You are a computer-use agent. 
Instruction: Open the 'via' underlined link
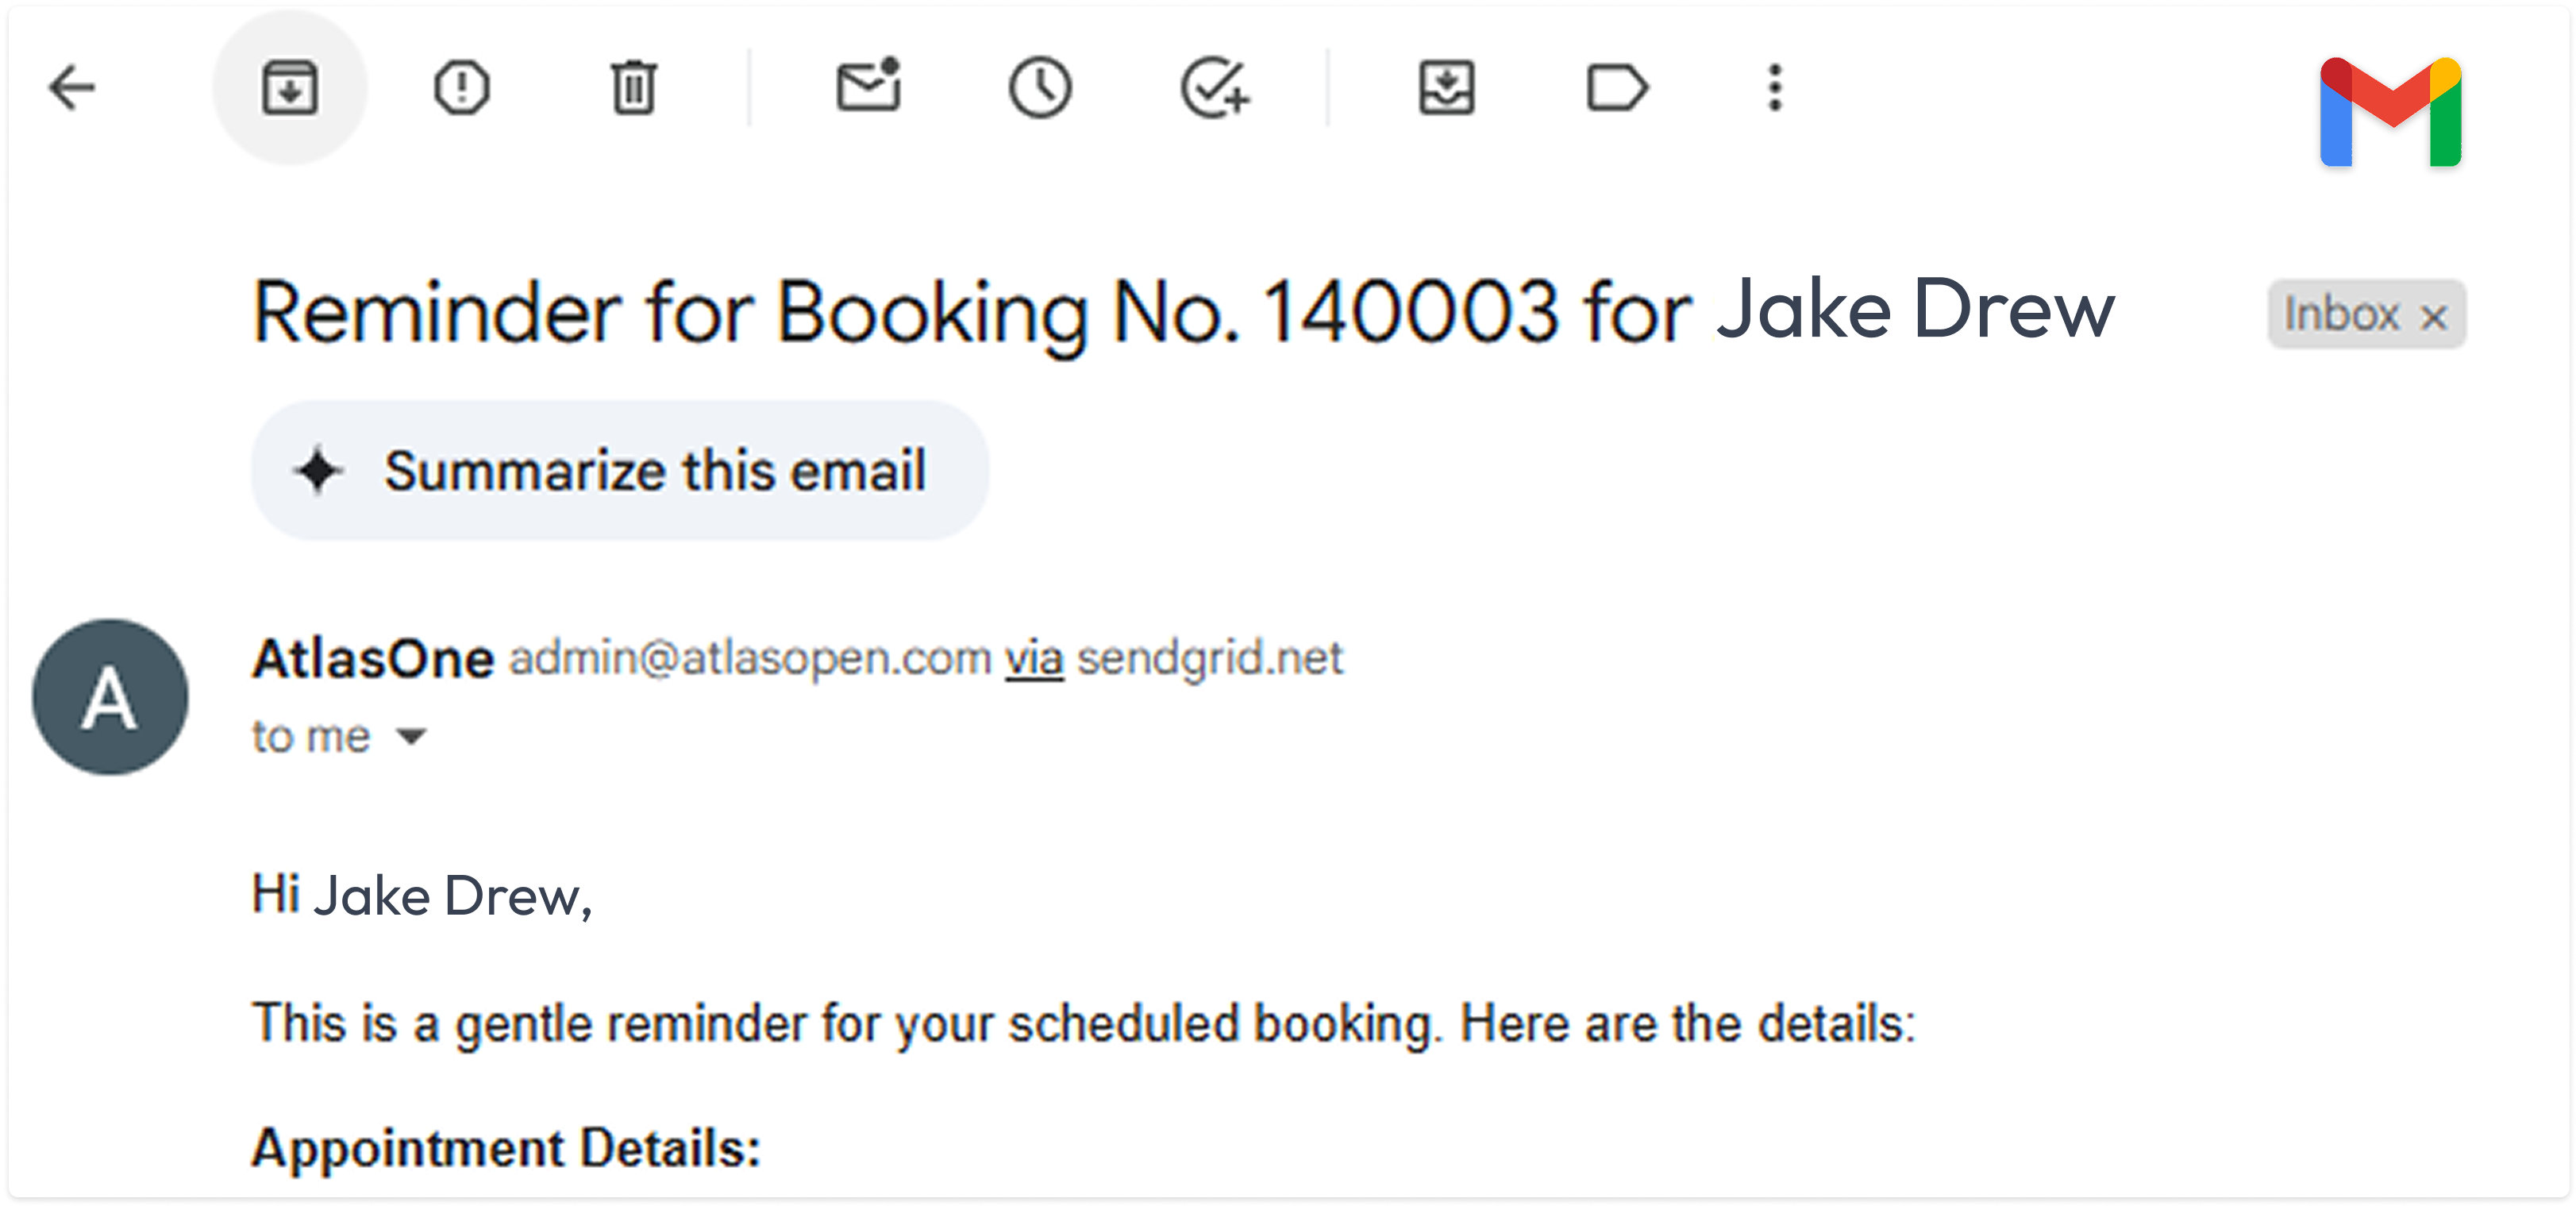point(1034,658)
